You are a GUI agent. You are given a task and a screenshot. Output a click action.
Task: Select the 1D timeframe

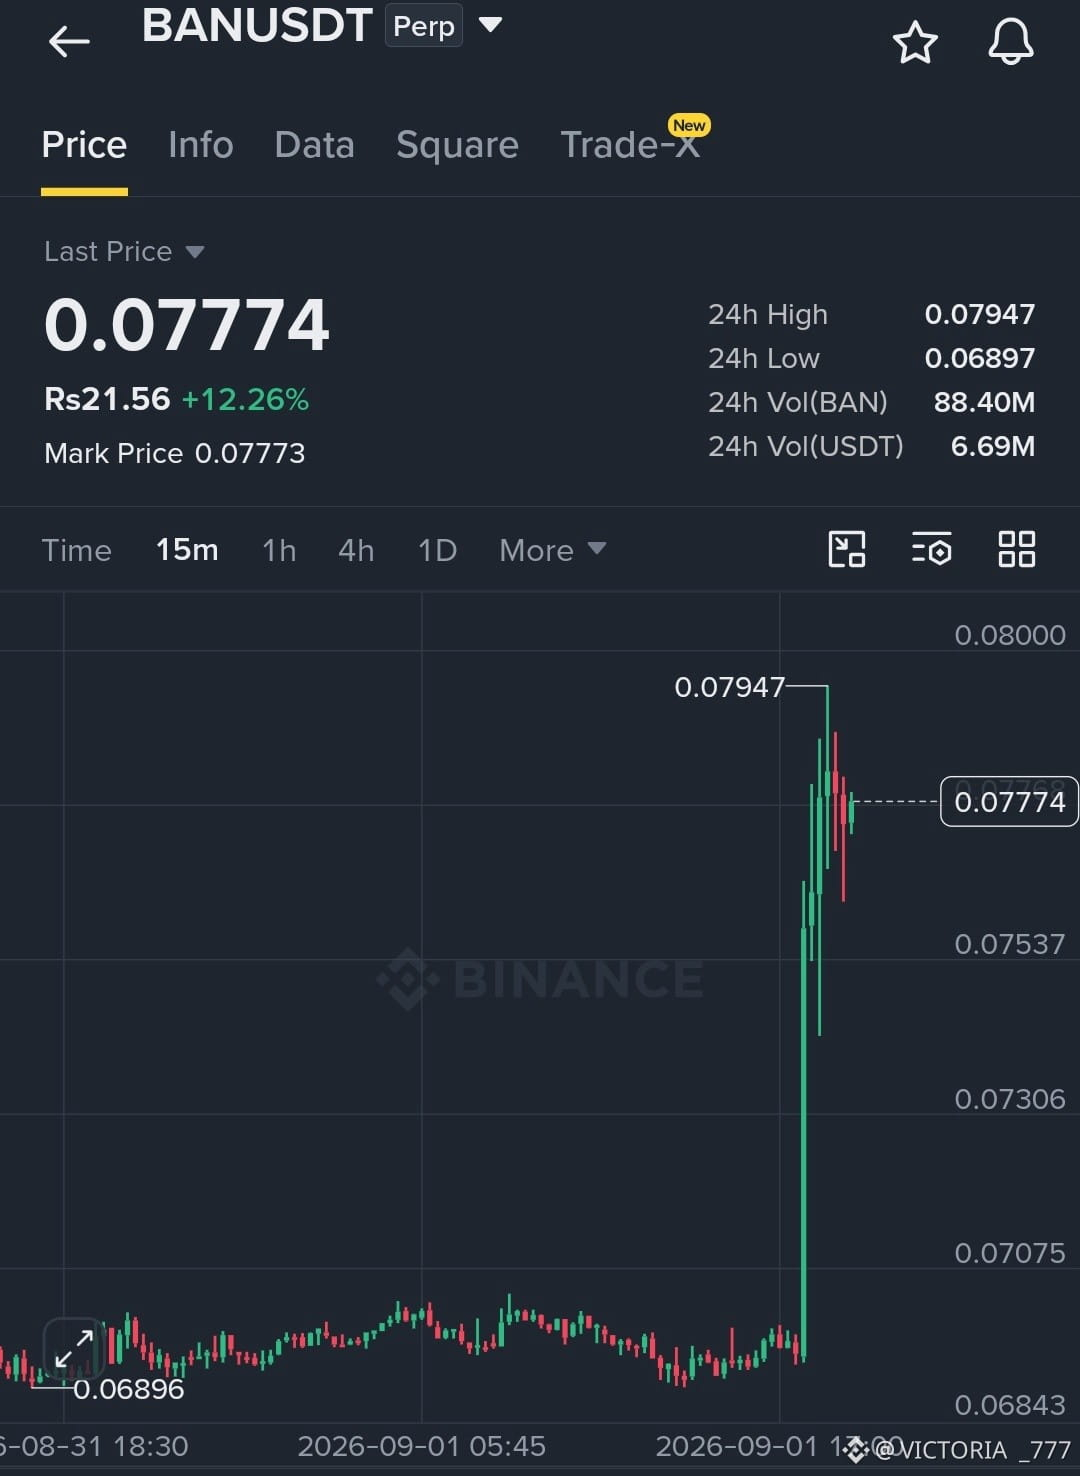coord(437,550)
